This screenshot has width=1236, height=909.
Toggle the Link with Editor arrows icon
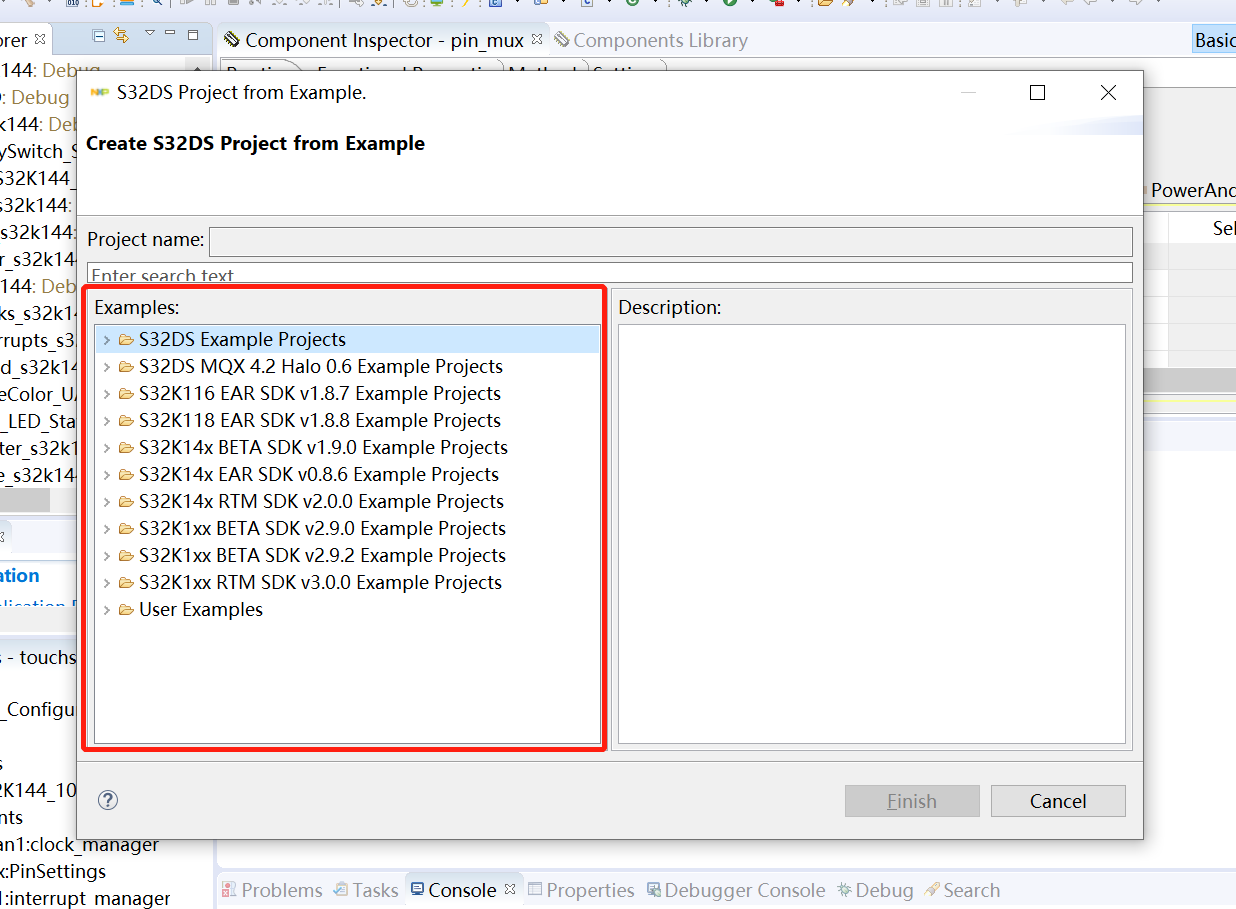click(x=121, y=36)
